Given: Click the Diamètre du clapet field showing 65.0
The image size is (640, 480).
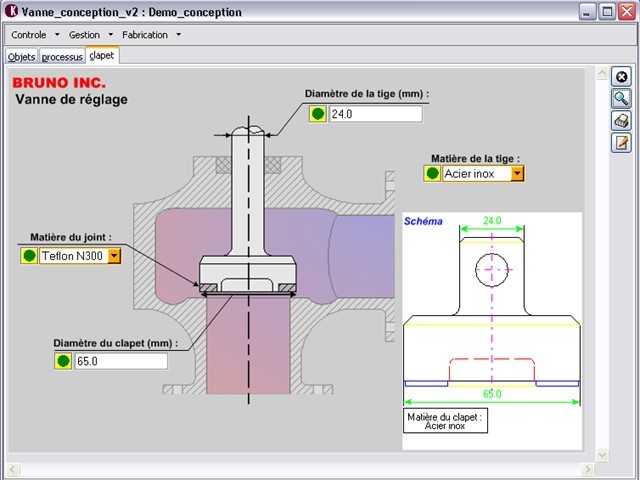Looking at the screenshot, I should [121, 361].
